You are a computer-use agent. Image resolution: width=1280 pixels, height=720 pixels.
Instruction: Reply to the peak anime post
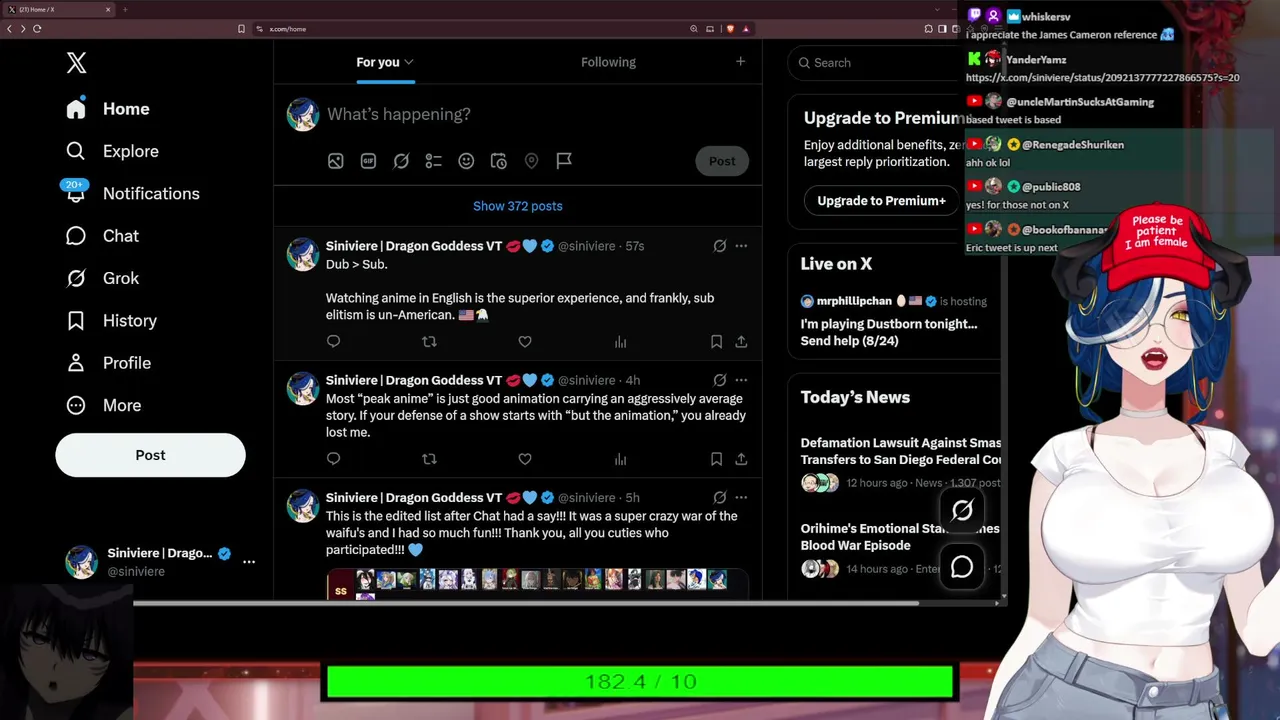pyautogui.click(x=333, y=459)
